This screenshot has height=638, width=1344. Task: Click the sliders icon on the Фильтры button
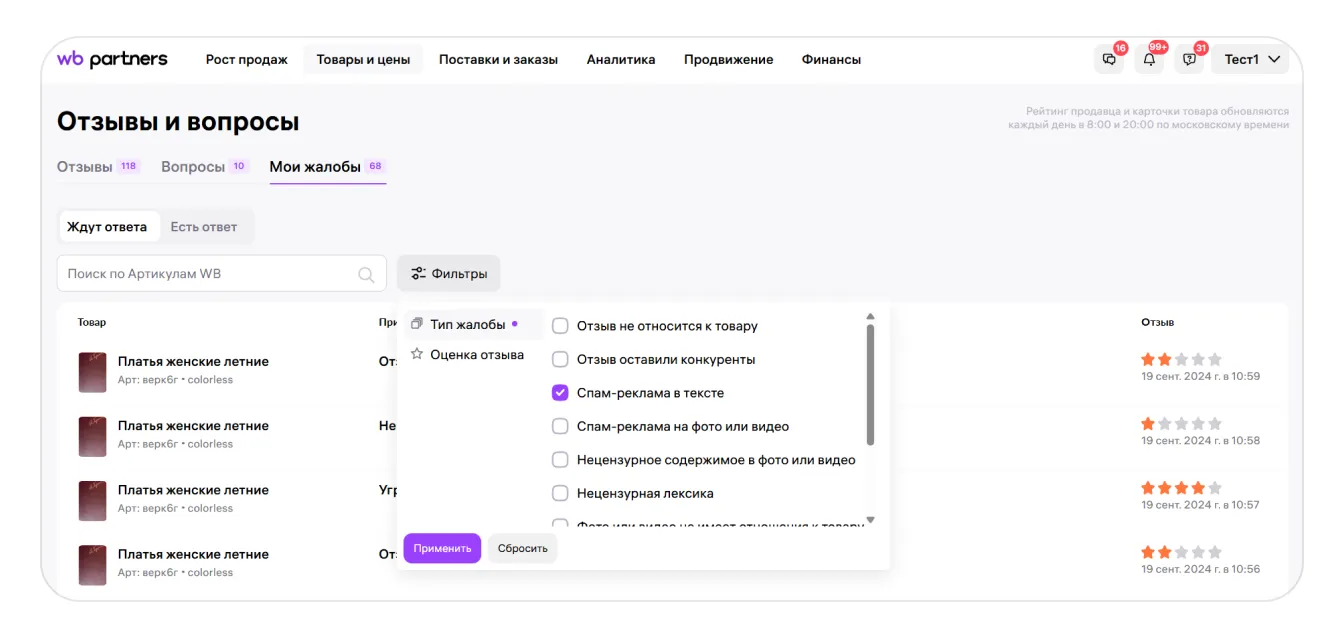[x=418, y=273]
